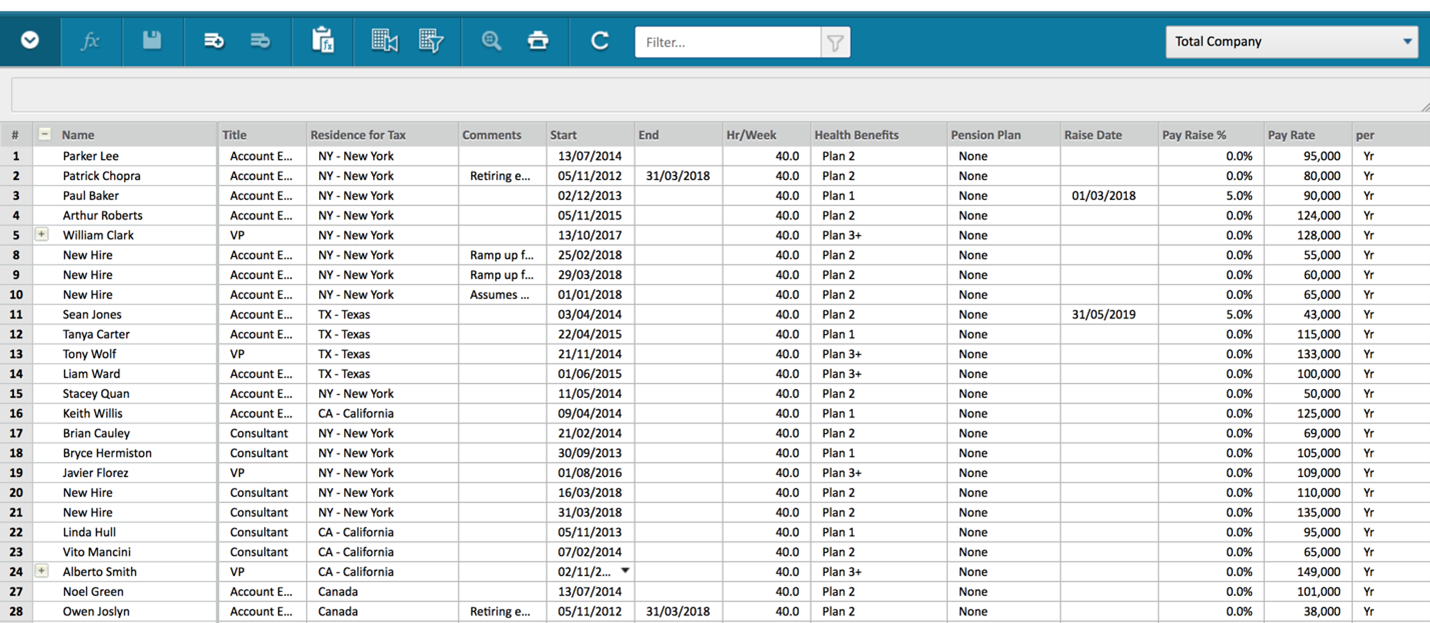Screen dimensions: 1430x623
Task: Open the circled chevron menu in toolbar
Action: 30,41
